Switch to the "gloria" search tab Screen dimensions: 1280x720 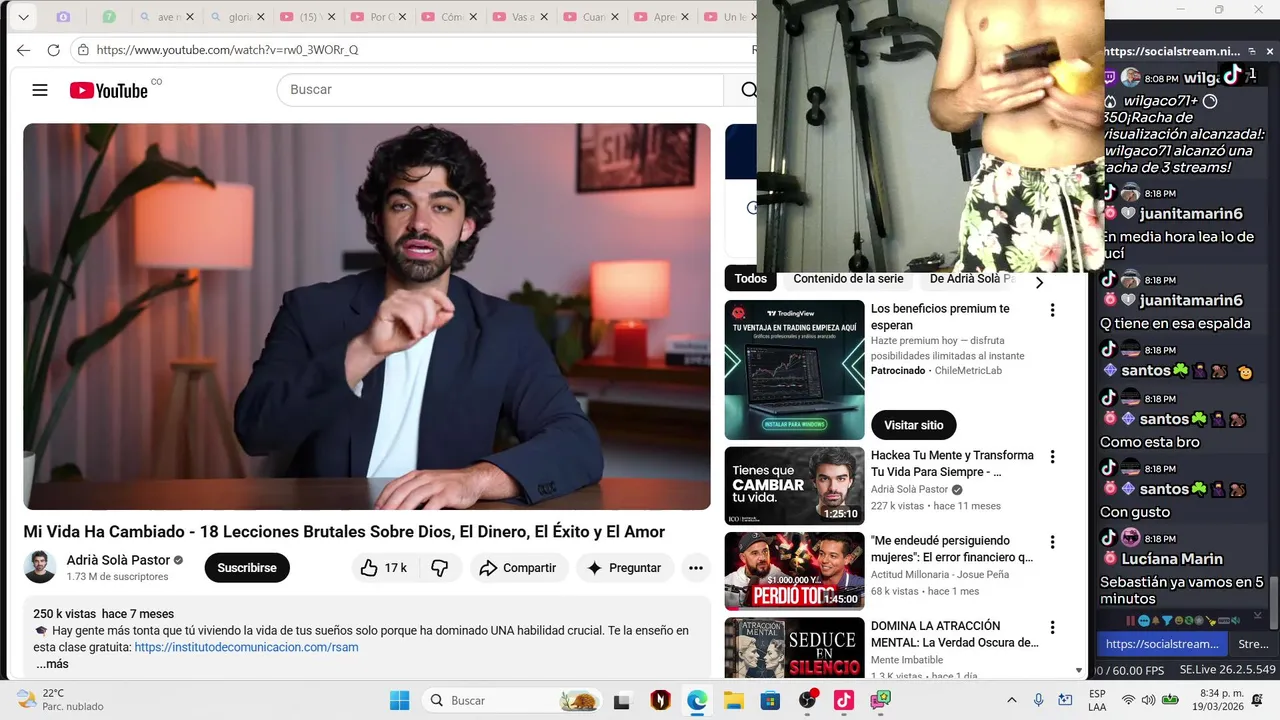(x=238, y=17)
